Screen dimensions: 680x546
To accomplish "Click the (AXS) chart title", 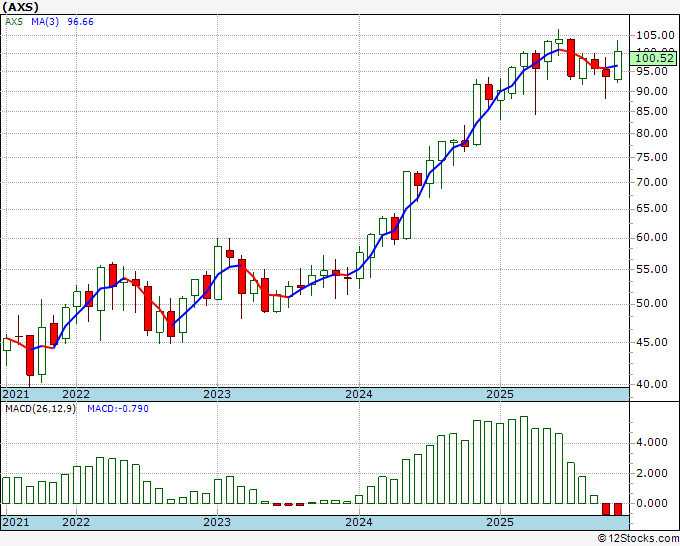I will click(20, 7).
